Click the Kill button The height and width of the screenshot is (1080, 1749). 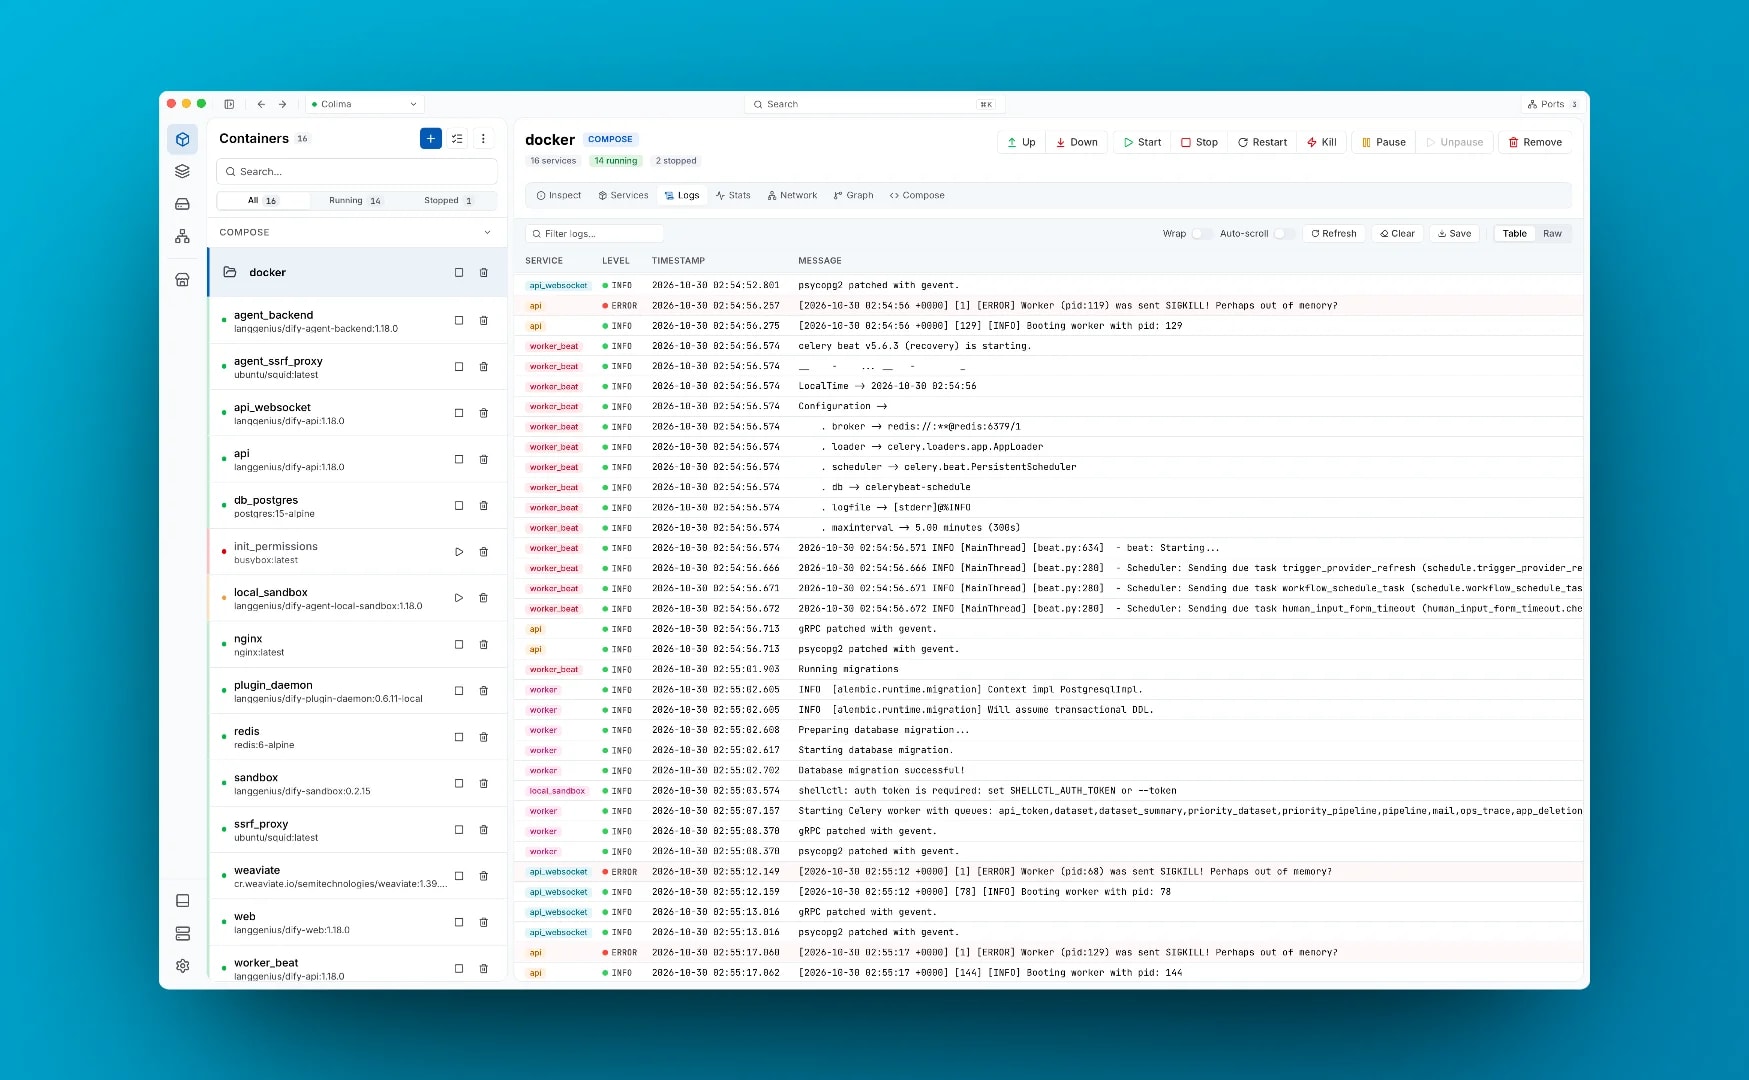(x=1321, y=142)
